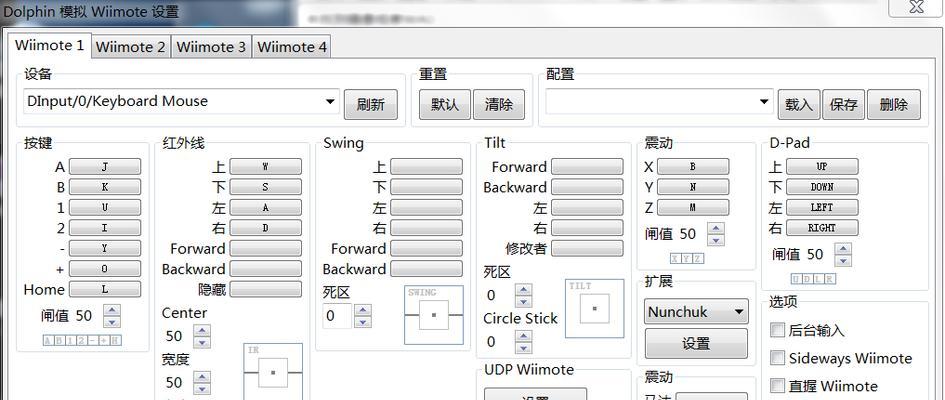Viewport: 945px width, 400px height.
Task: Click the plus button mapping O
Action: pyautogui.click(x=105, y=269)
